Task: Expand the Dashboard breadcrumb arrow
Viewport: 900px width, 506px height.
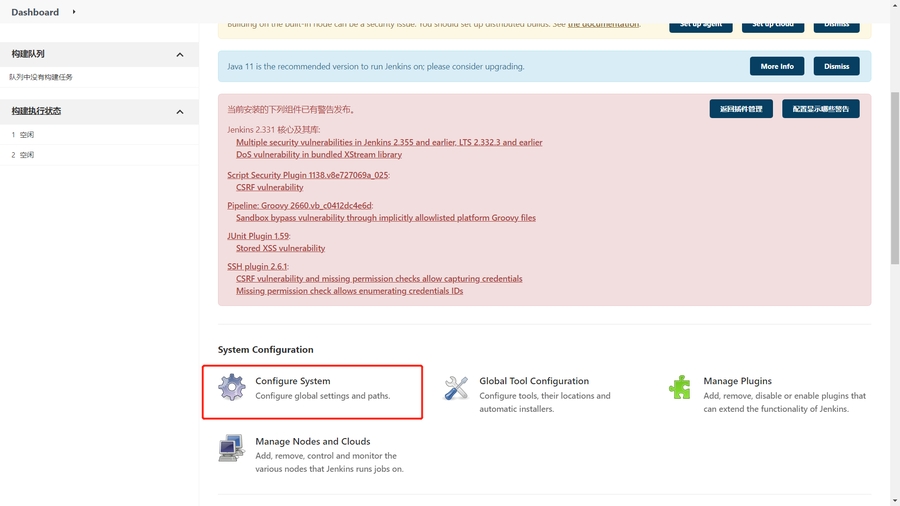Action: (x=75, y=12)
